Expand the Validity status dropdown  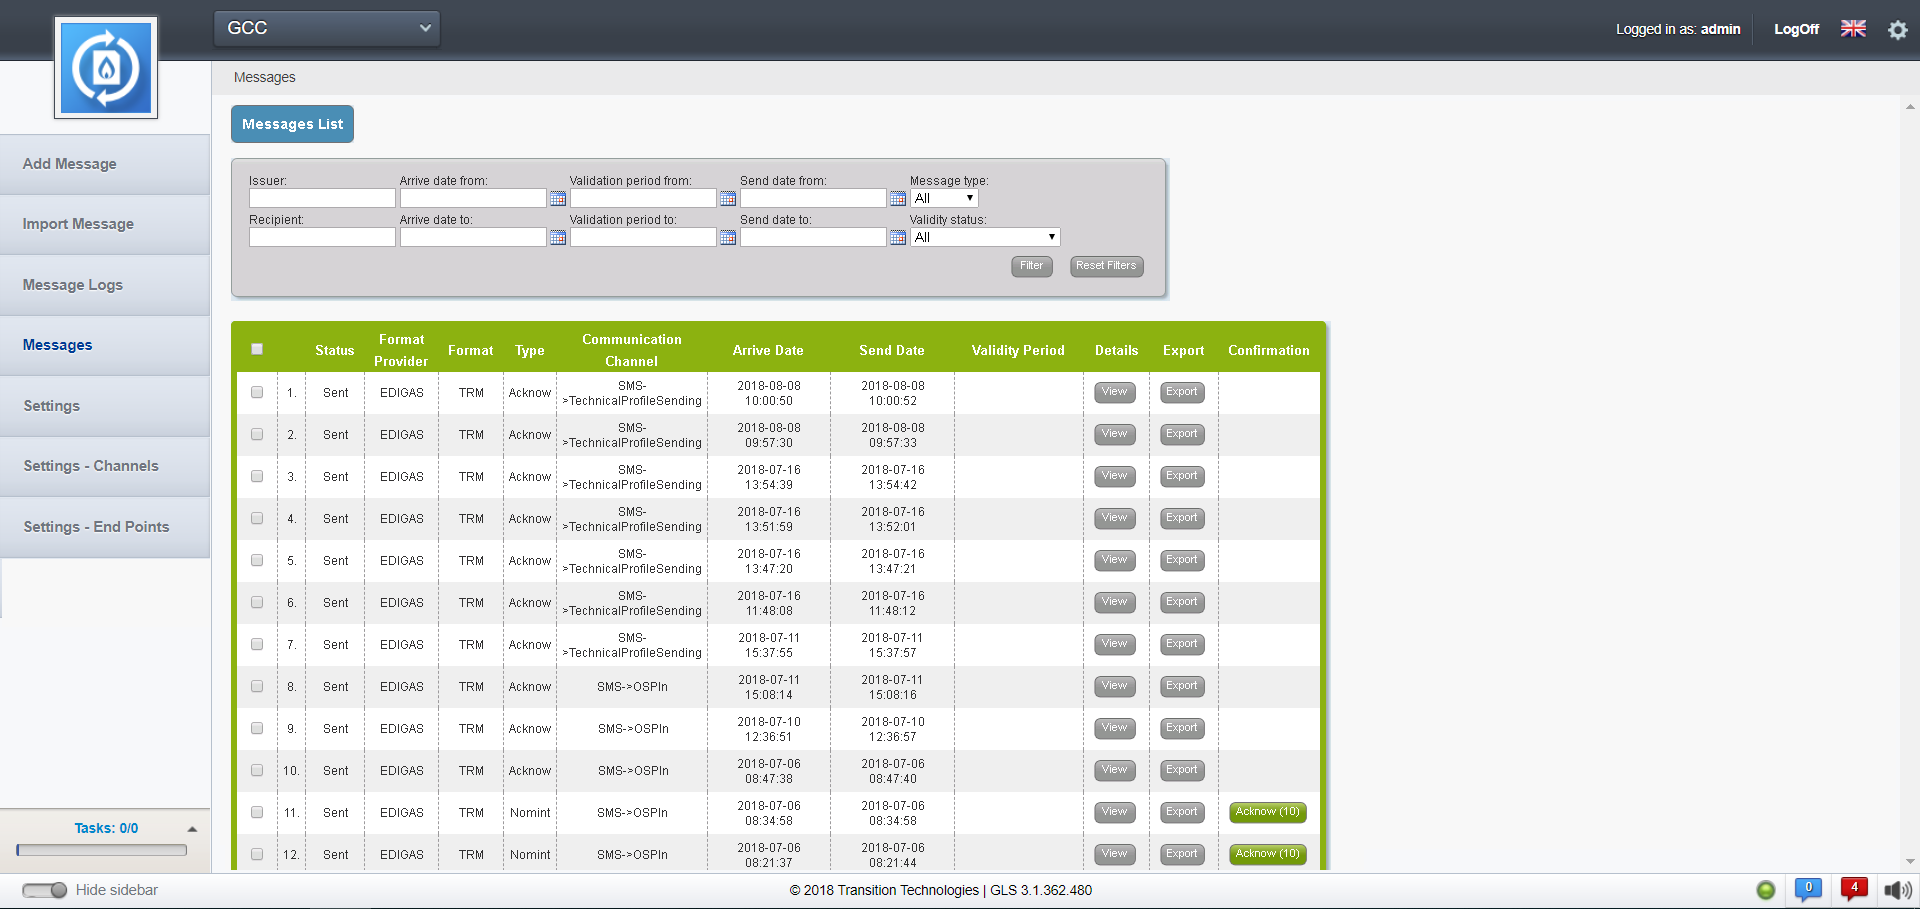(985, 237)
